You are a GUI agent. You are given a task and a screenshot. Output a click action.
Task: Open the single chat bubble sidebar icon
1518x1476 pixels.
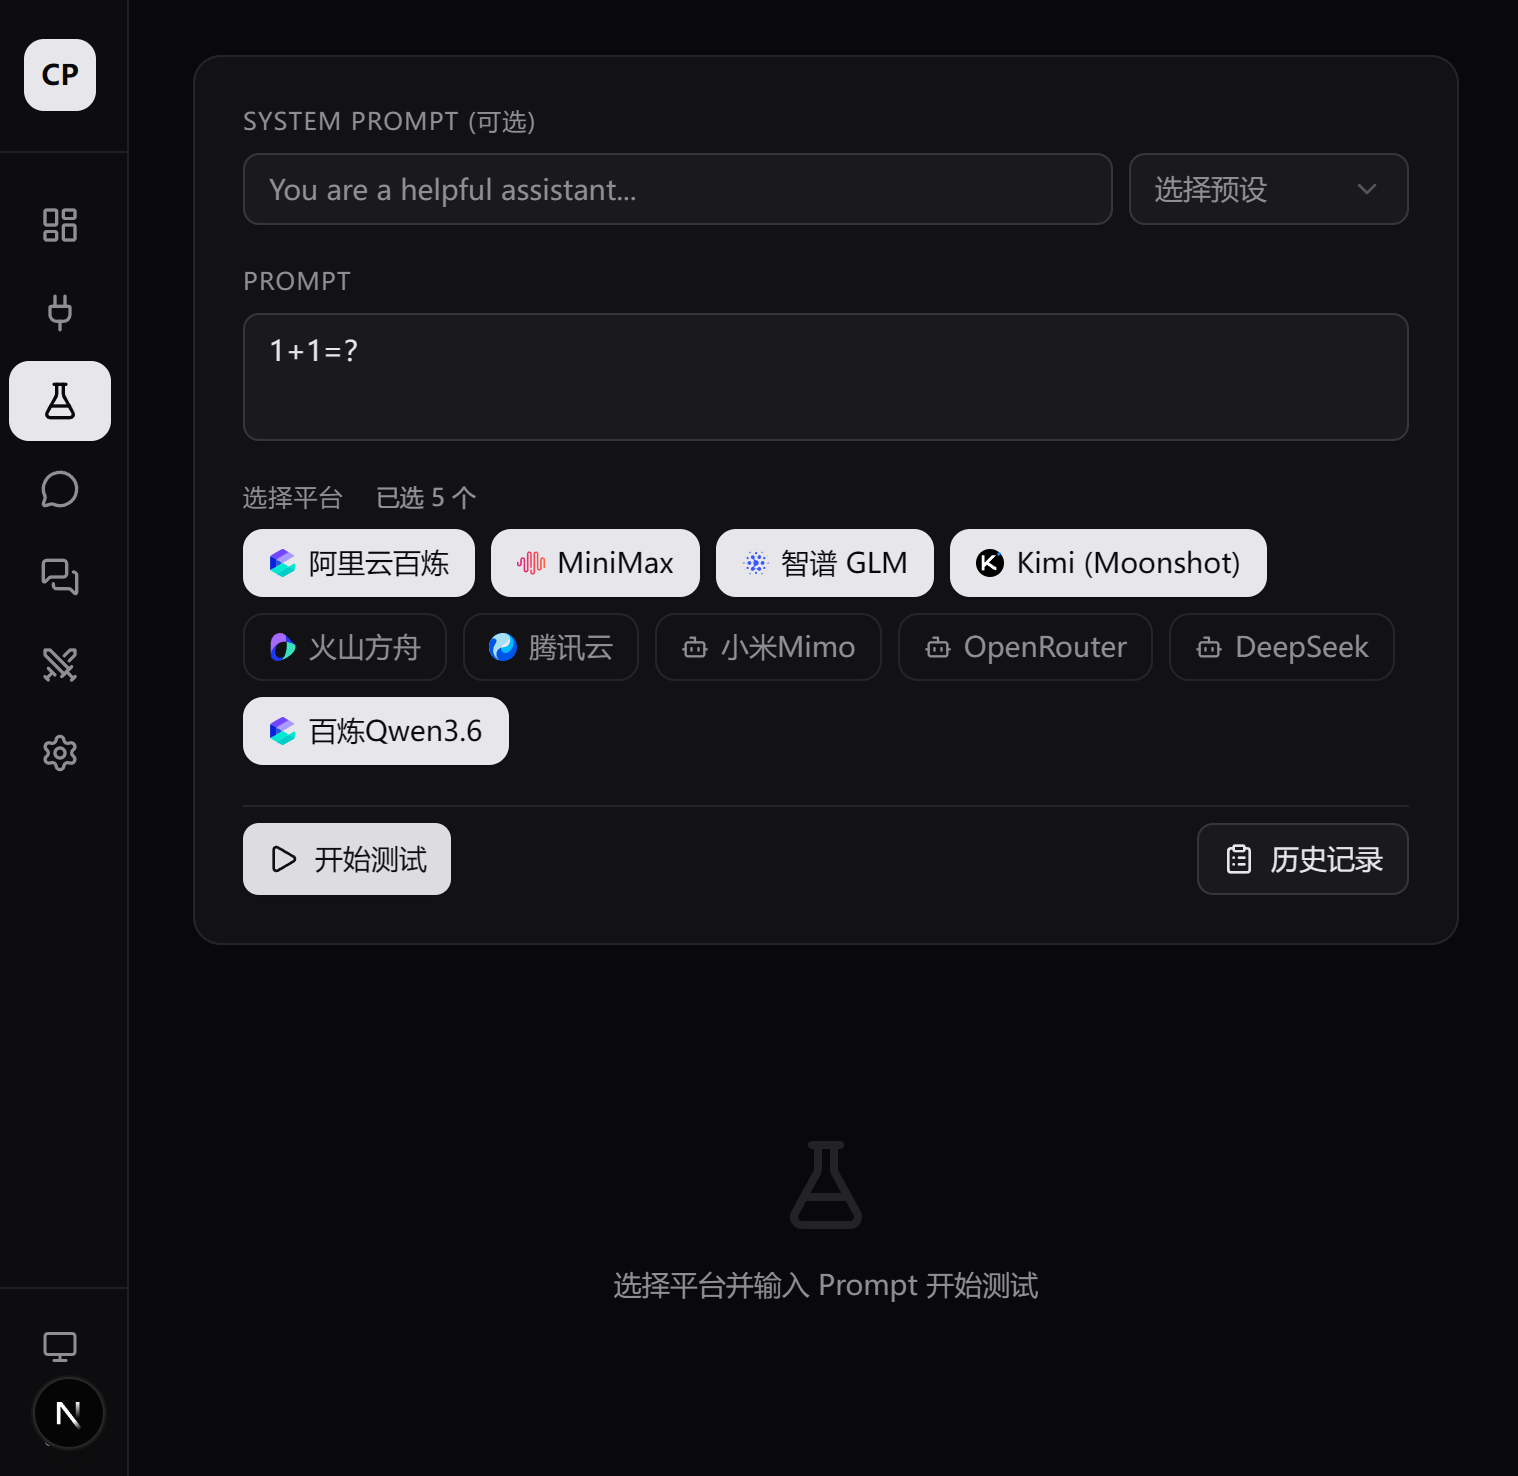coord(60,489)
